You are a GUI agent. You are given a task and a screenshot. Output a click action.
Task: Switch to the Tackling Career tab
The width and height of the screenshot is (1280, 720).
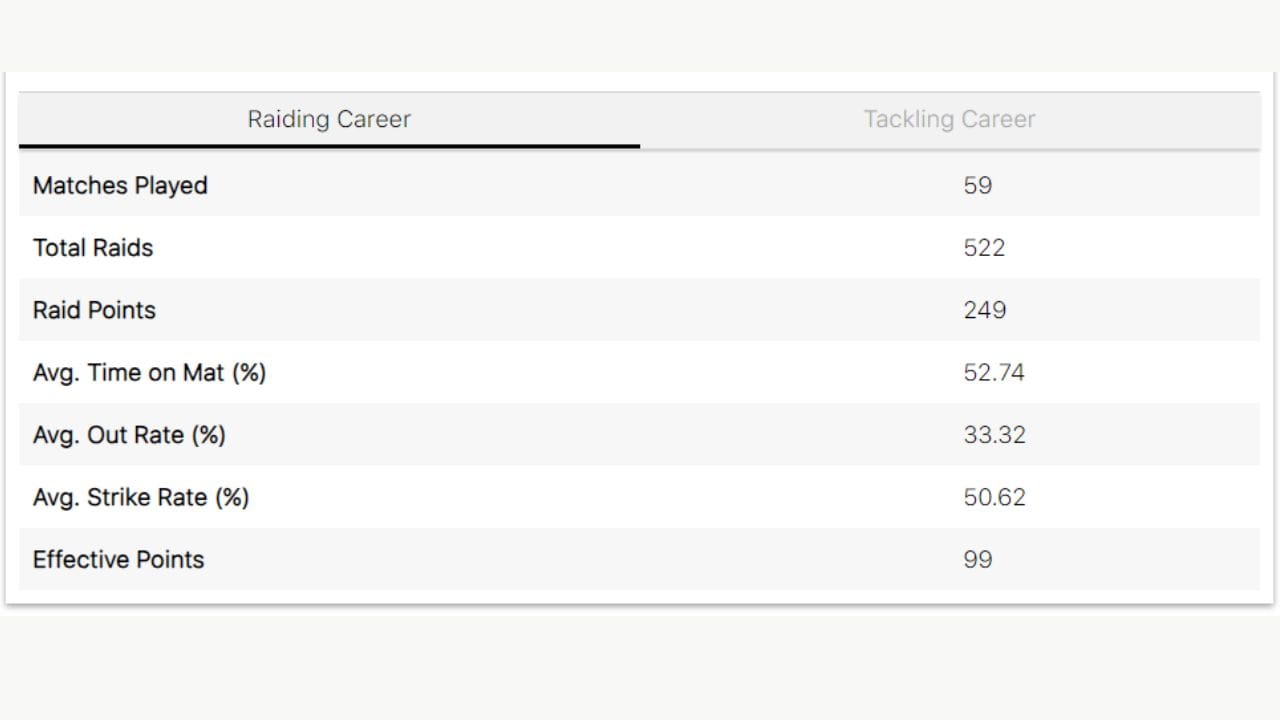(x=949, y=119)
